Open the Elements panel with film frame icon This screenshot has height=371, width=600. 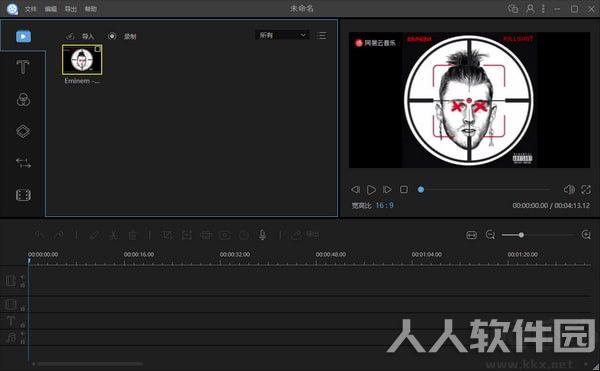(23, 195)
